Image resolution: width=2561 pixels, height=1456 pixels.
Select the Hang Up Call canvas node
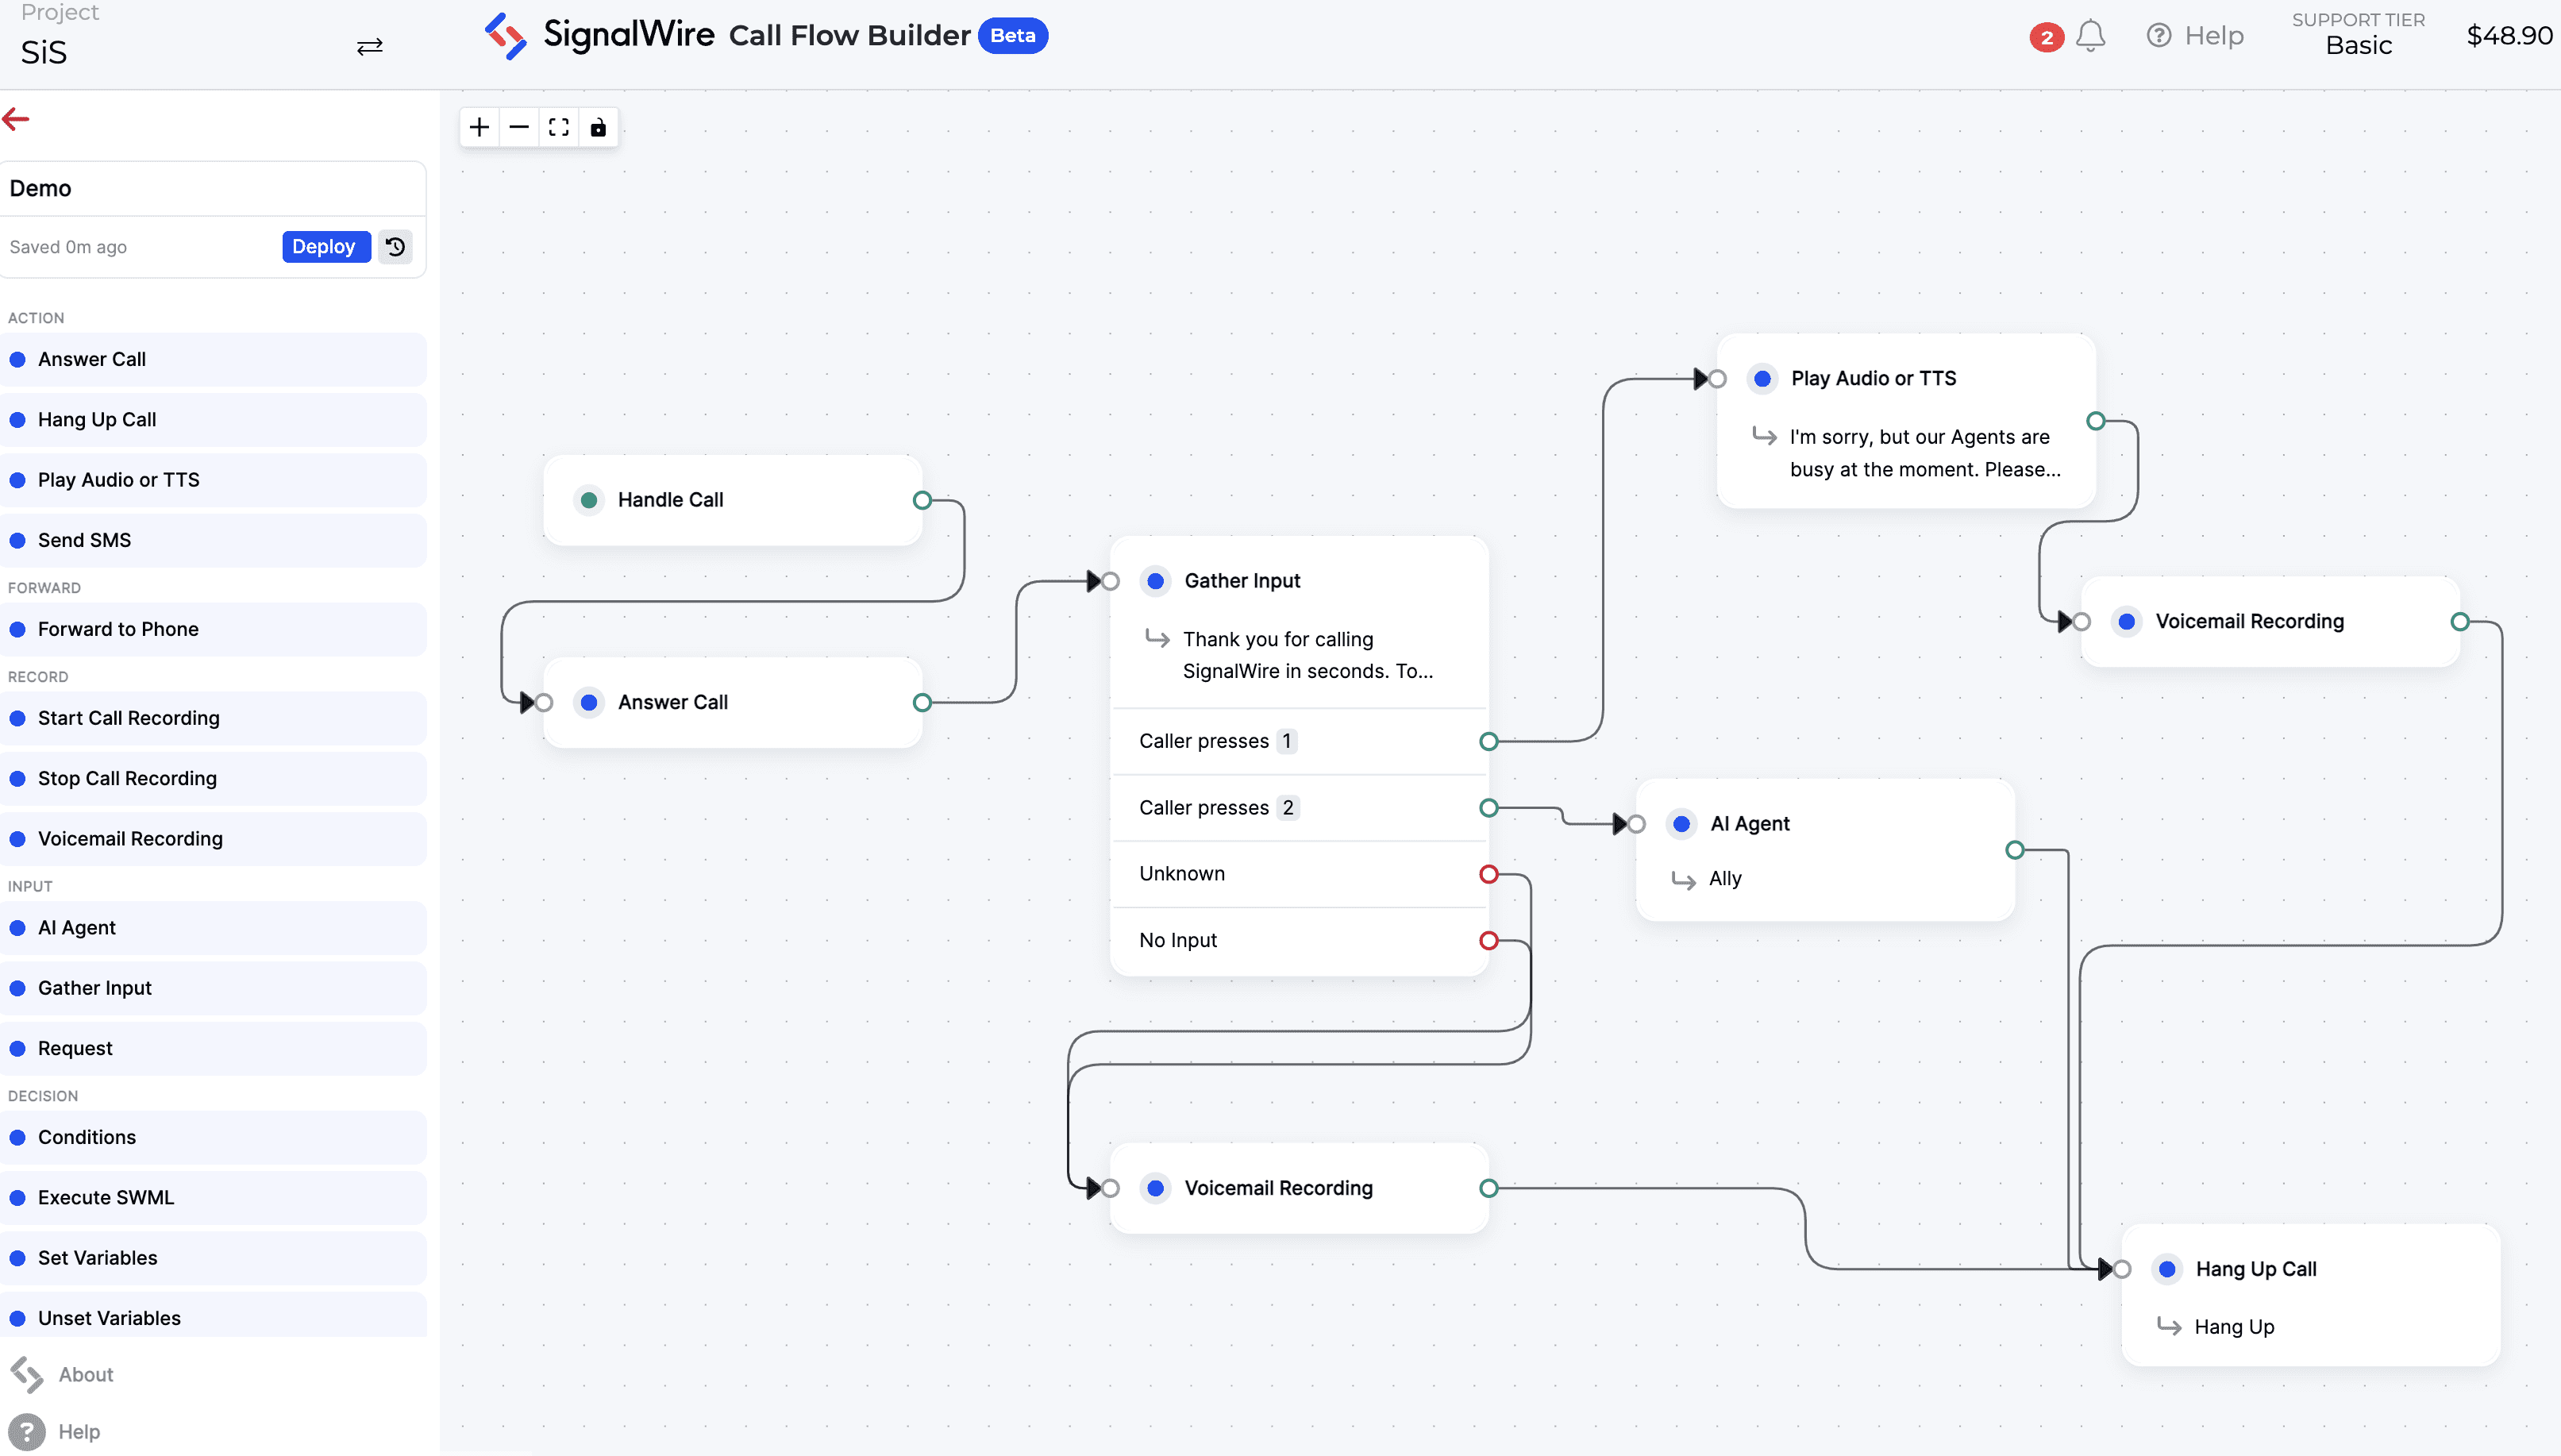coord(2311,1295)
